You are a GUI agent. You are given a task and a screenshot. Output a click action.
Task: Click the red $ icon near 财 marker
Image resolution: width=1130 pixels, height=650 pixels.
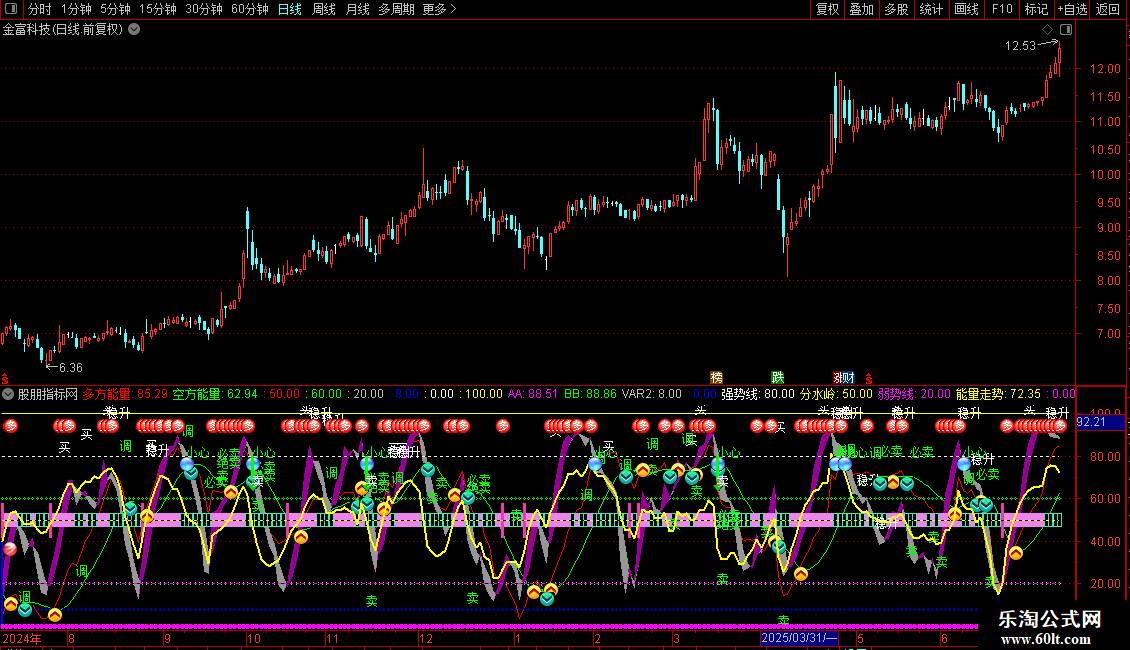[868, 379]
